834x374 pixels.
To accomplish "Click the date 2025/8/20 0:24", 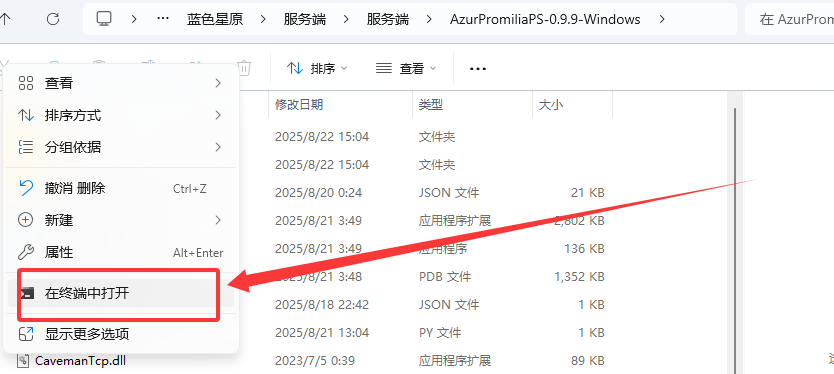I will [x=319, y=193].
